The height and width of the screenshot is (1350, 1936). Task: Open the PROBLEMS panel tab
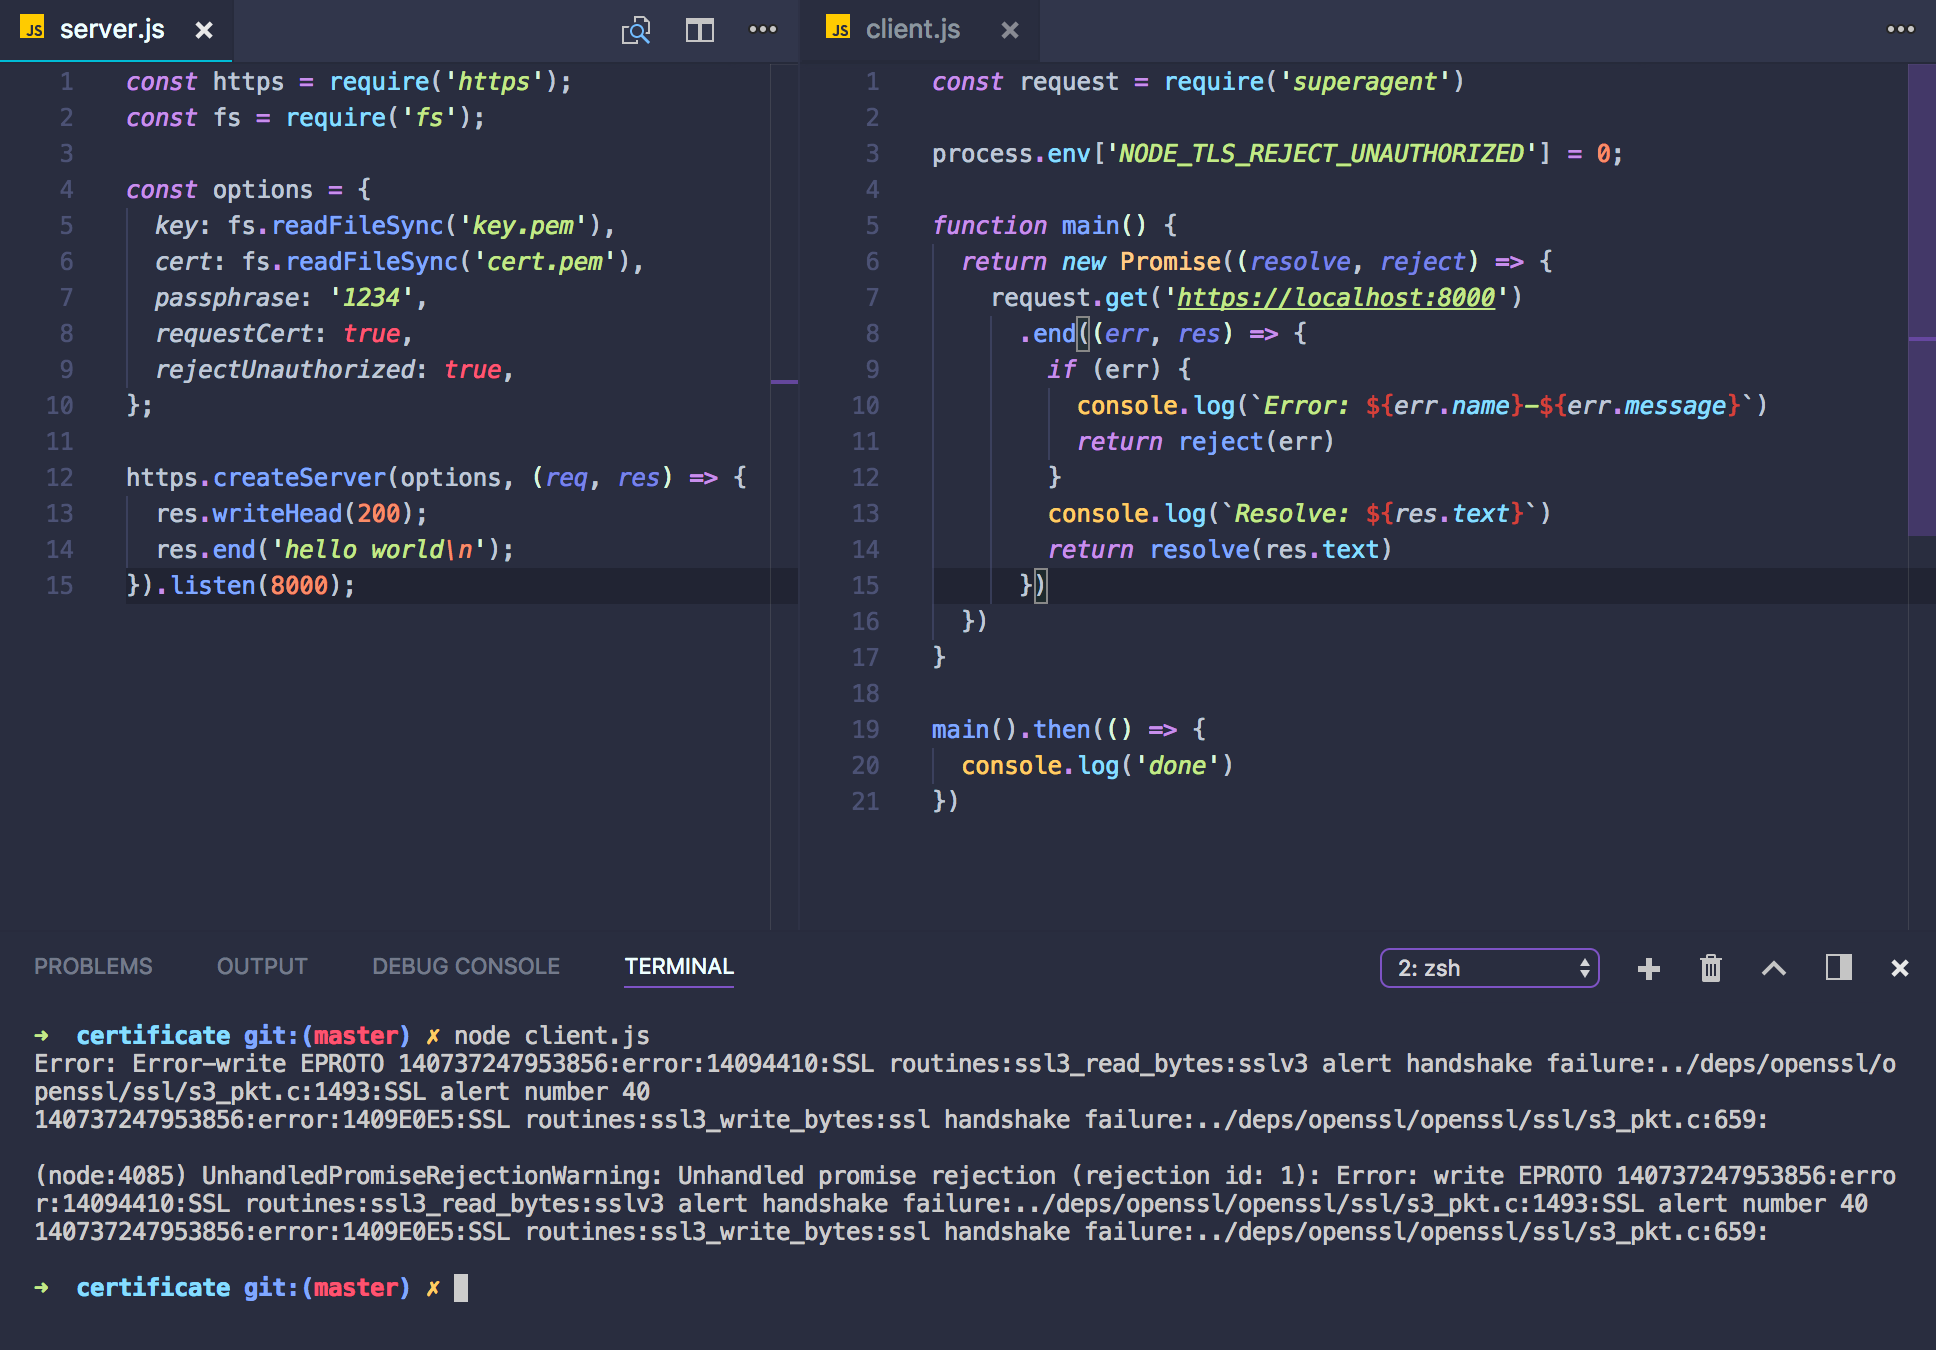93,966
